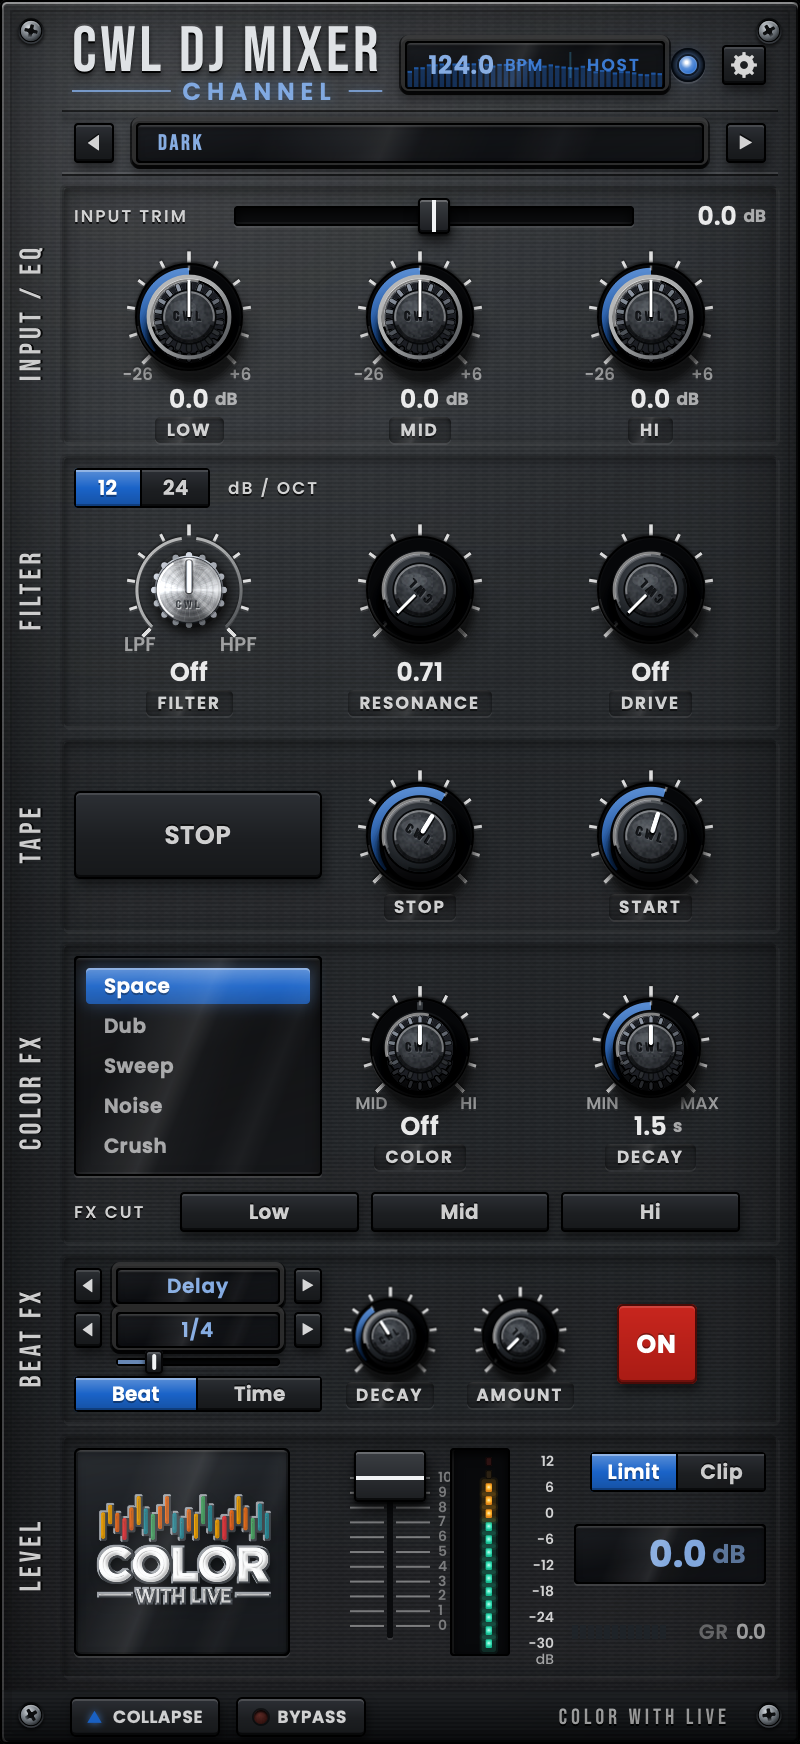Image resolution: width=800 pixels, height=1744 pixels.
Task: Click the Beat FX Amount knob
Action: coord(519,1335)
